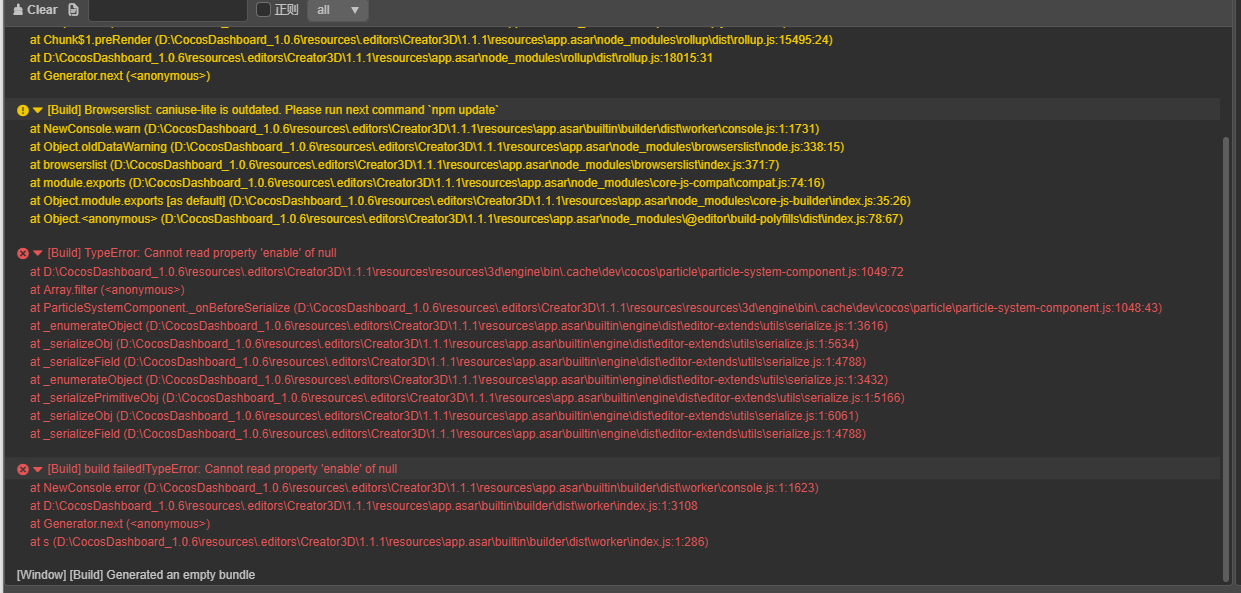Select the 'Generated an empty bundle' log line
The image size is (1241, 593).
[x=136, y=575]
